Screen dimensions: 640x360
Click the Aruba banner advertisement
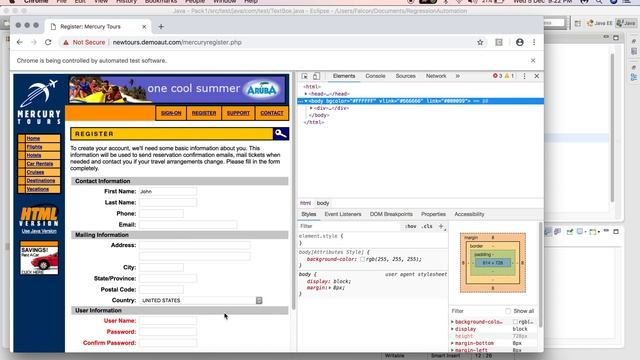coord(177,89)
